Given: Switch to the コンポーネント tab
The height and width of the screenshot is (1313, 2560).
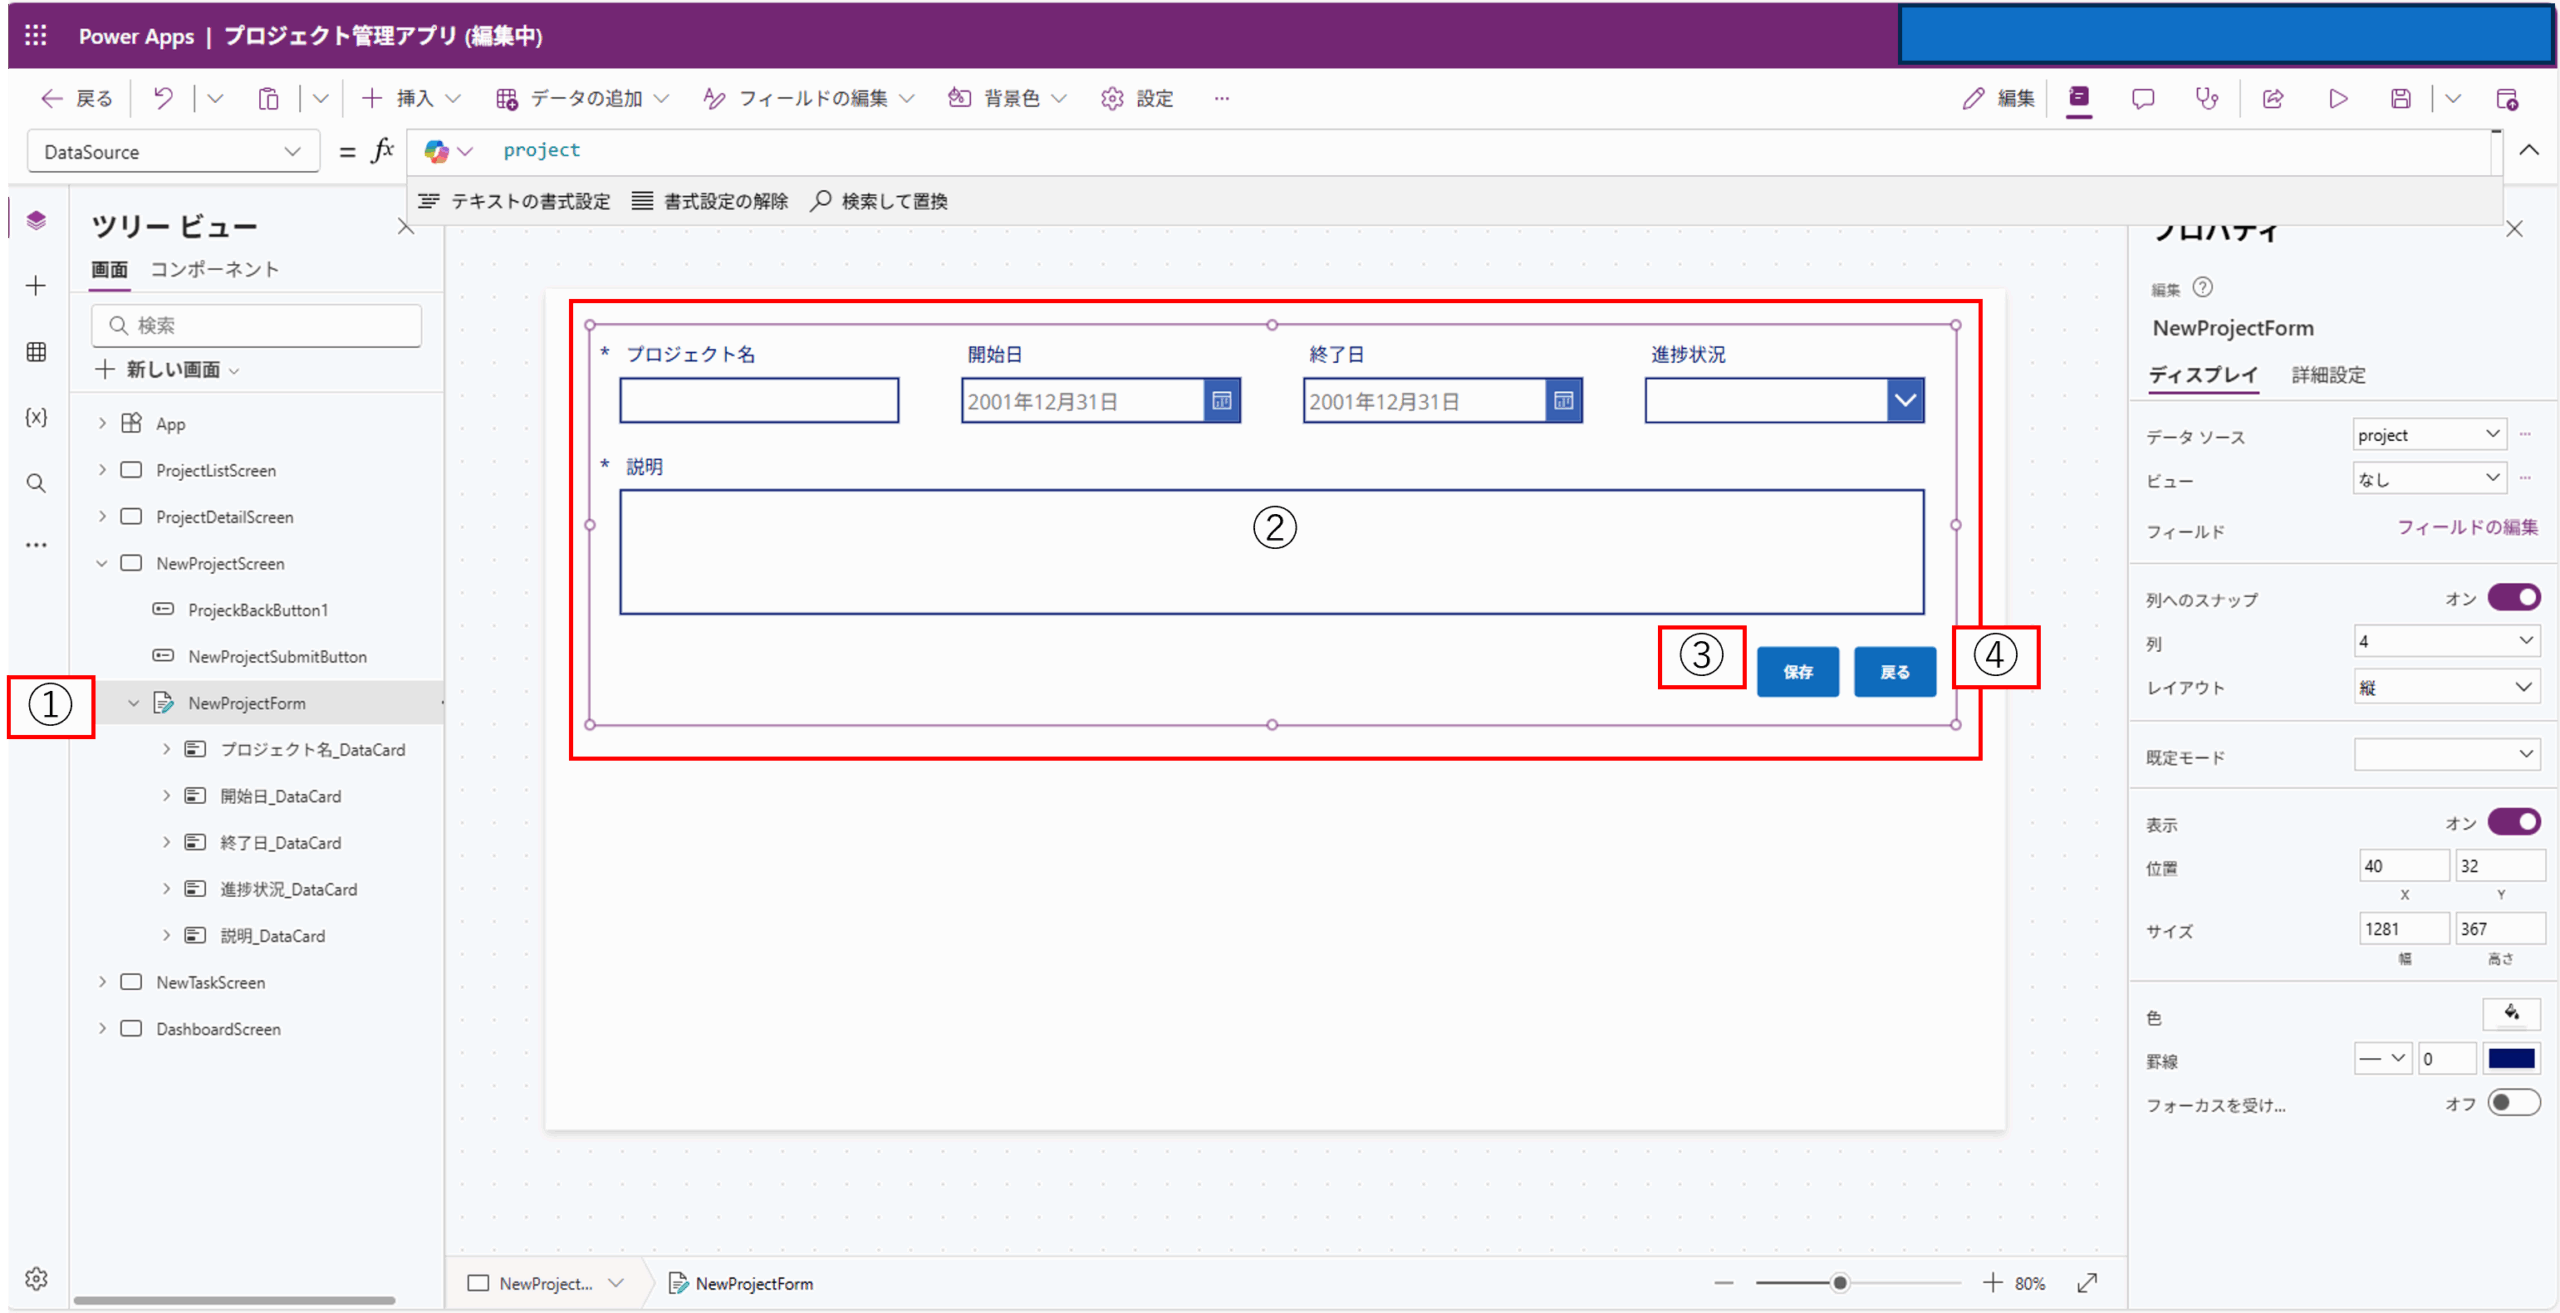Looking at the screenshot, I should 215,268.
